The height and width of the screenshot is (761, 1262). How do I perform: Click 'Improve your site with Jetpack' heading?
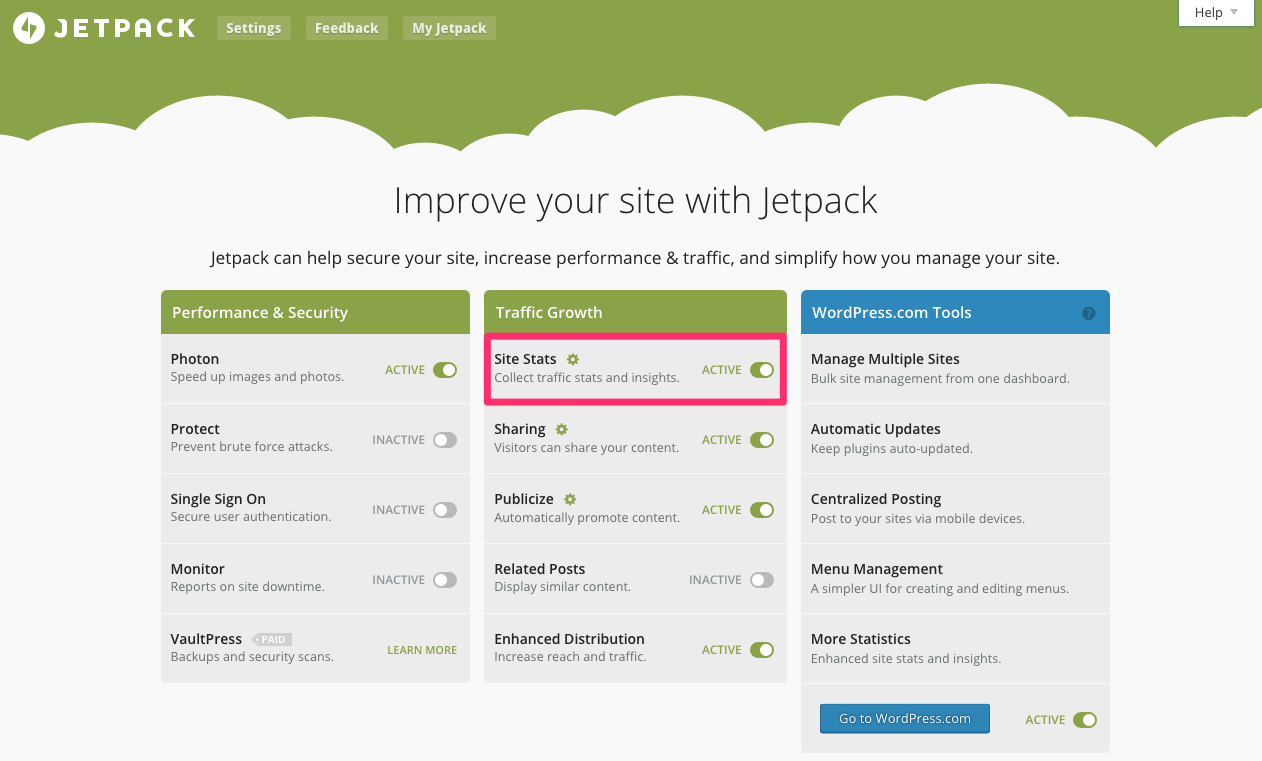635,201
